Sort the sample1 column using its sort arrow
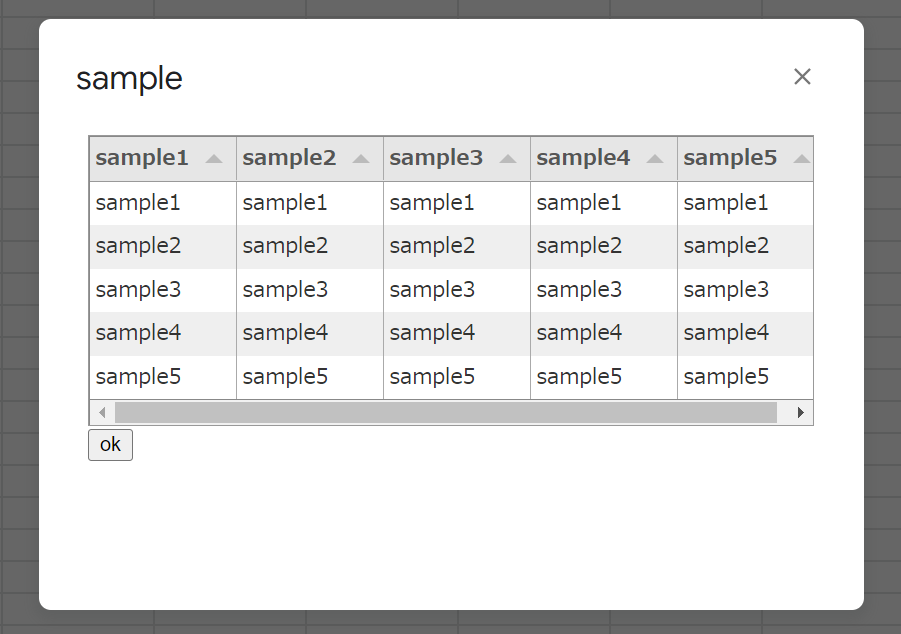The width and height of the screenshot is (901, 634). point(214,158)
